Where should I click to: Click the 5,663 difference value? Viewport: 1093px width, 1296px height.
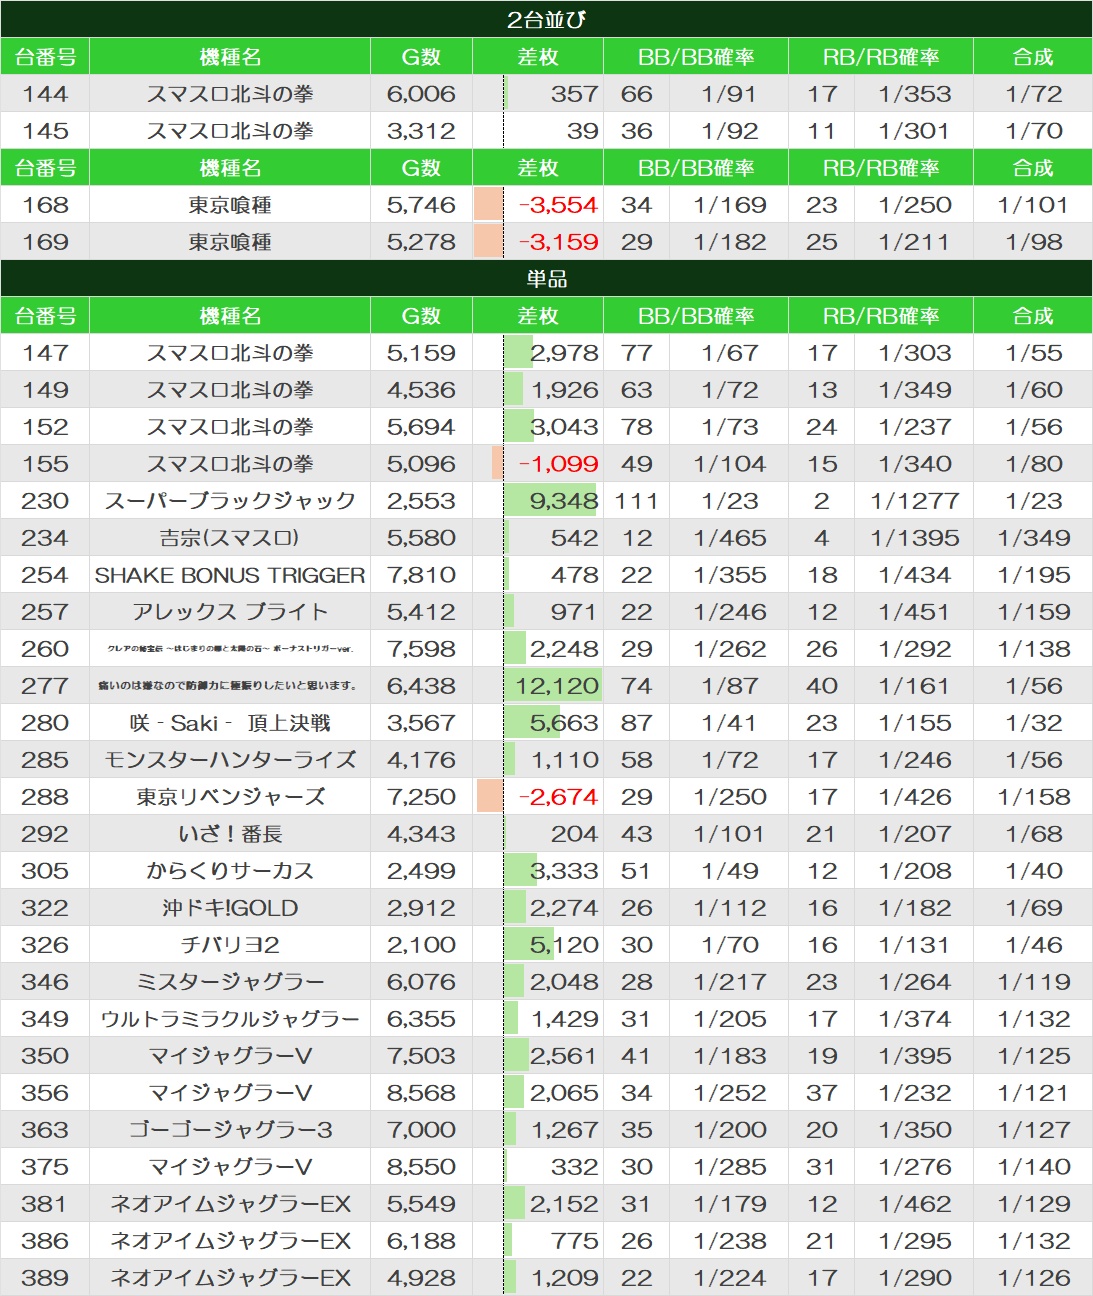click(564, 723)
